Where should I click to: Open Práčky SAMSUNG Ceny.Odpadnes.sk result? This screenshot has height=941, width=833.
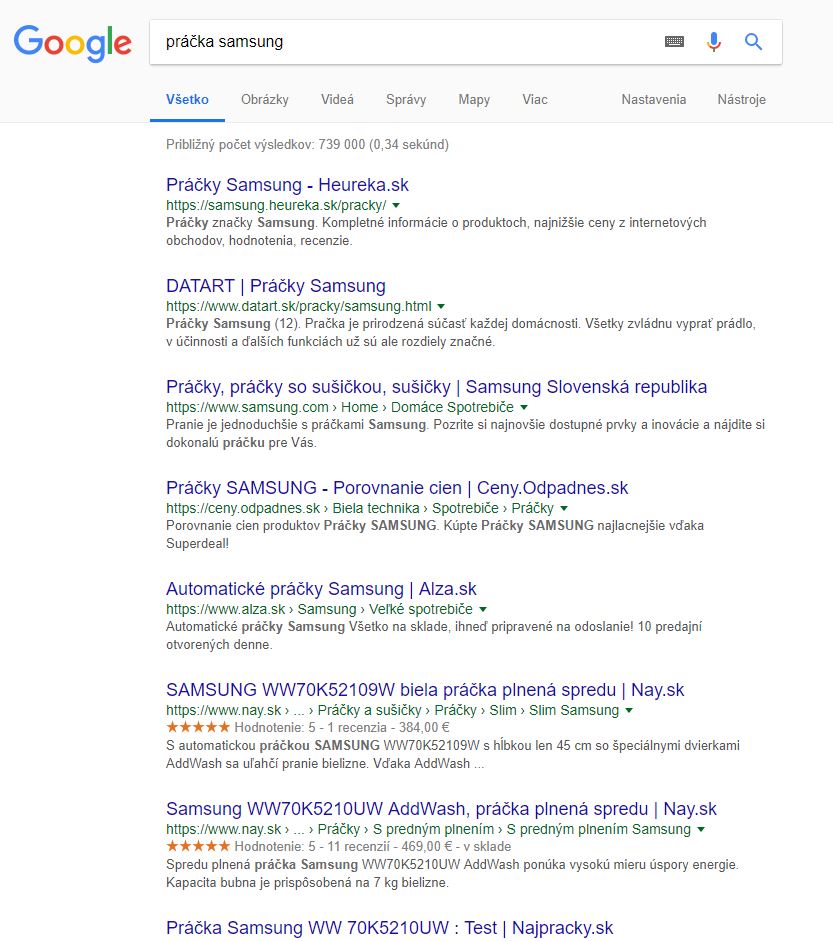click(x=397, y=487)
